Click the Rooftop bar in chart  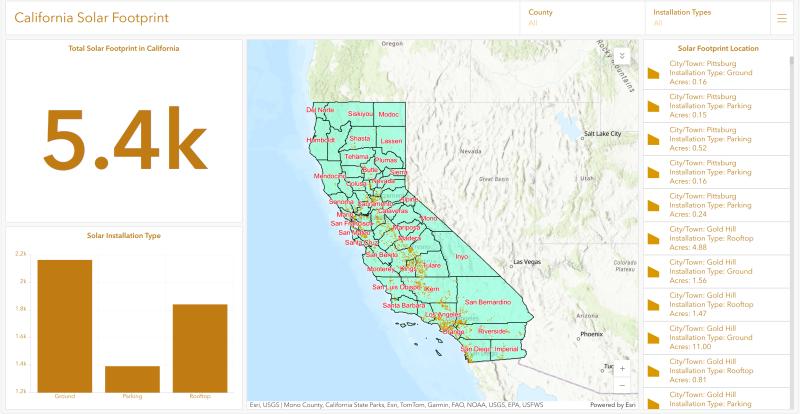[x=200, y=348]
